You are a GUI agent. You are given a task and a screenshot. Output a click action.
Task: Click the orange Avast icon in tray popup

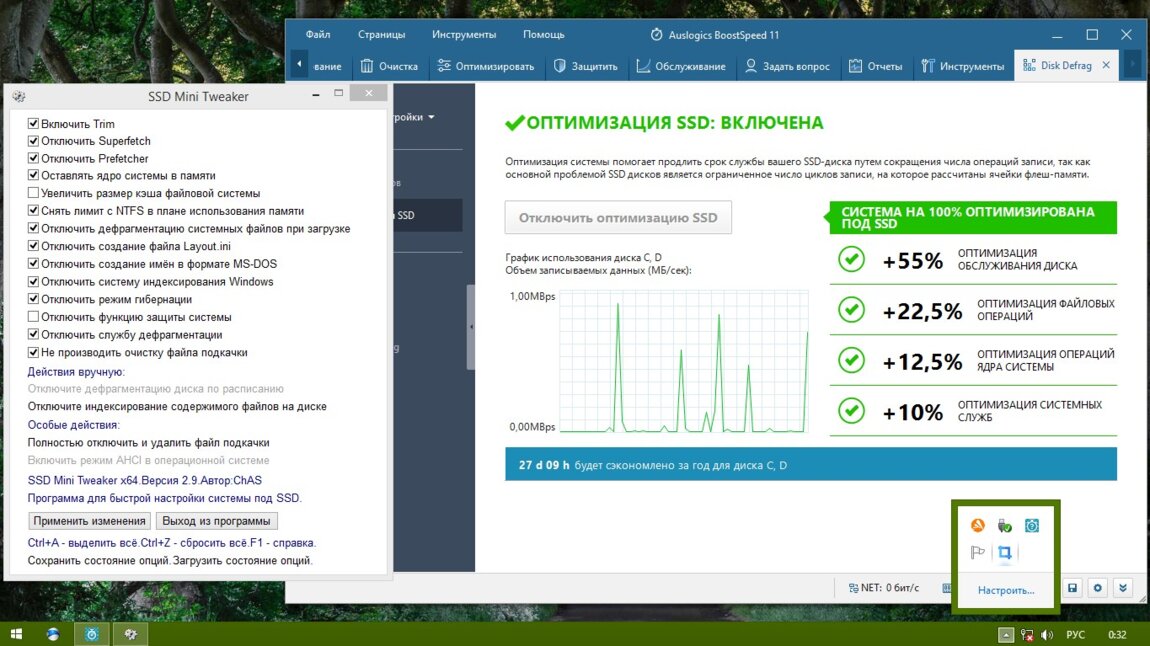tap(978, 526)
